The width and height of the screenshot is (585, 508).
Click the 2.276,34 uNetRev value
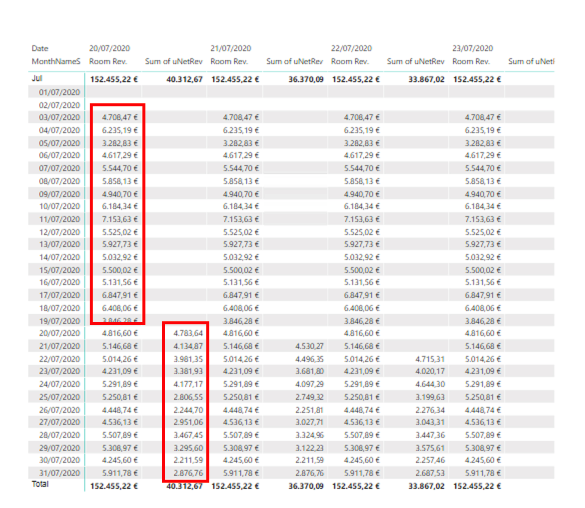click(x=430, y=410)
